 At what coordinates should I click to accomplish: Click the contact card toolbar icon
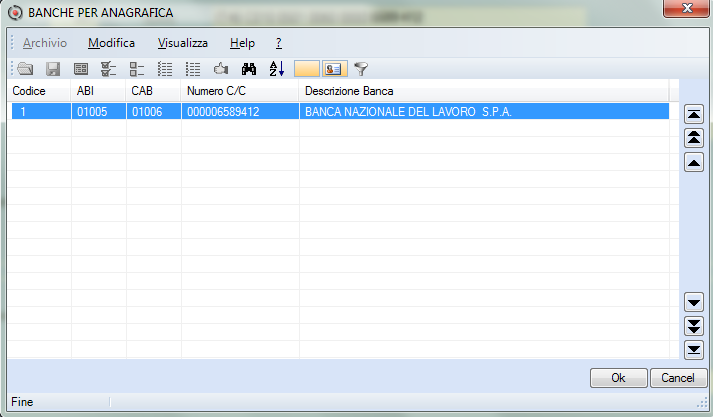(333, 69)
